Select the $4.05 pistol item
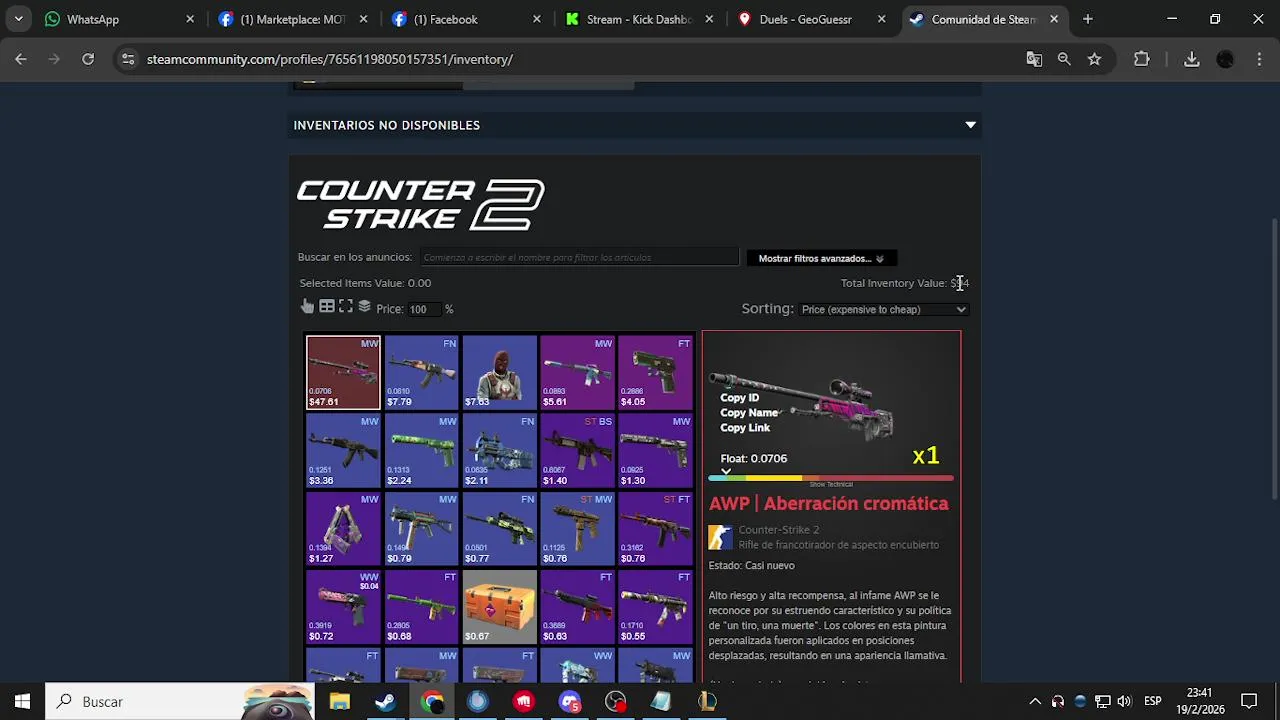1280x720 pixels. click(x=655, y=372)
